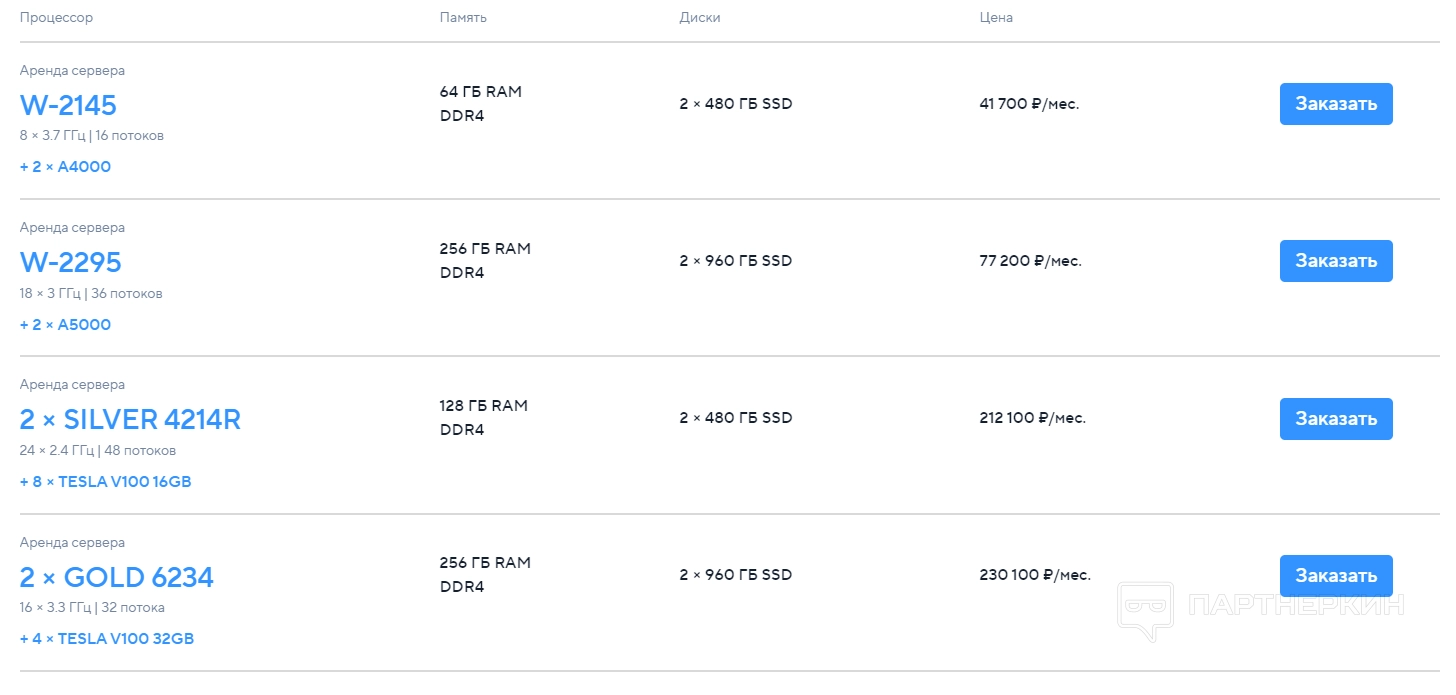Screen dimensions: 1456x695
Task: Select the 2 × SILVER 4214R title
Action: pos(130,420)
